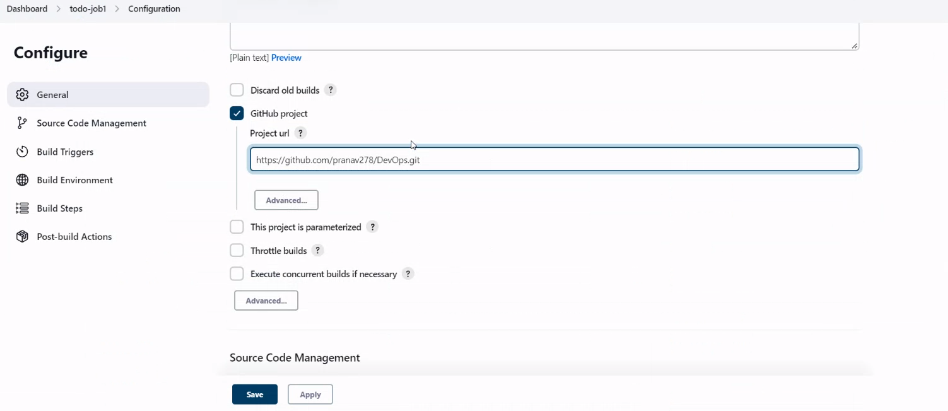Click the description textarea resize handle
948x411 pixels.
(854, 45)
